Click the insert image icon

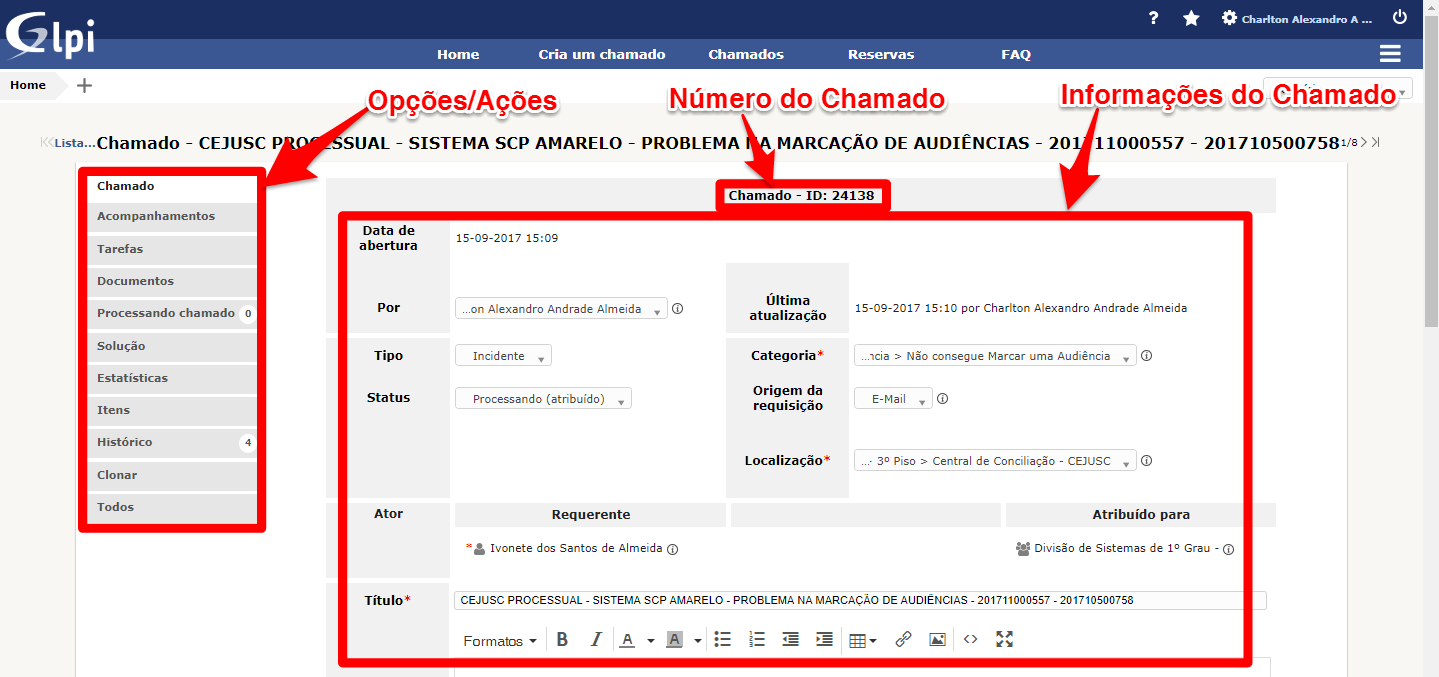click(x=937, y=640)
